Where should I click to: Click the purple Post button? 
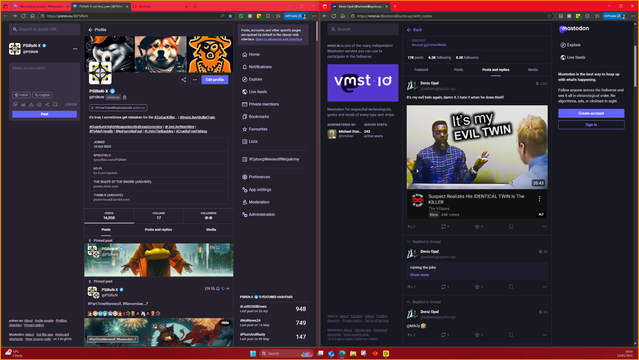point(44,114)
